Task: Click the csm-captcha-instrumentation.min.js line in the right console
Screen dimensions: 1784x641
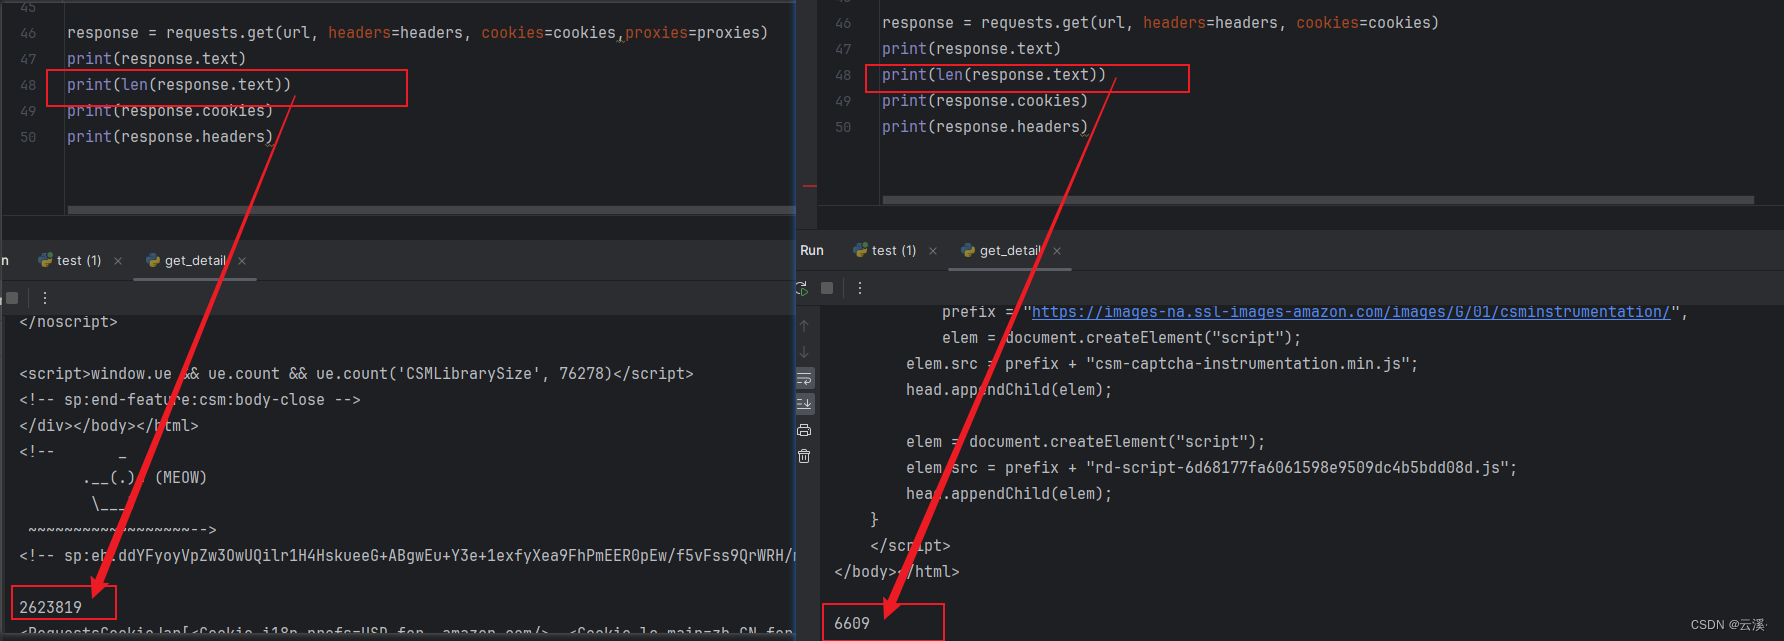Action: click(x=1162, y=364)
